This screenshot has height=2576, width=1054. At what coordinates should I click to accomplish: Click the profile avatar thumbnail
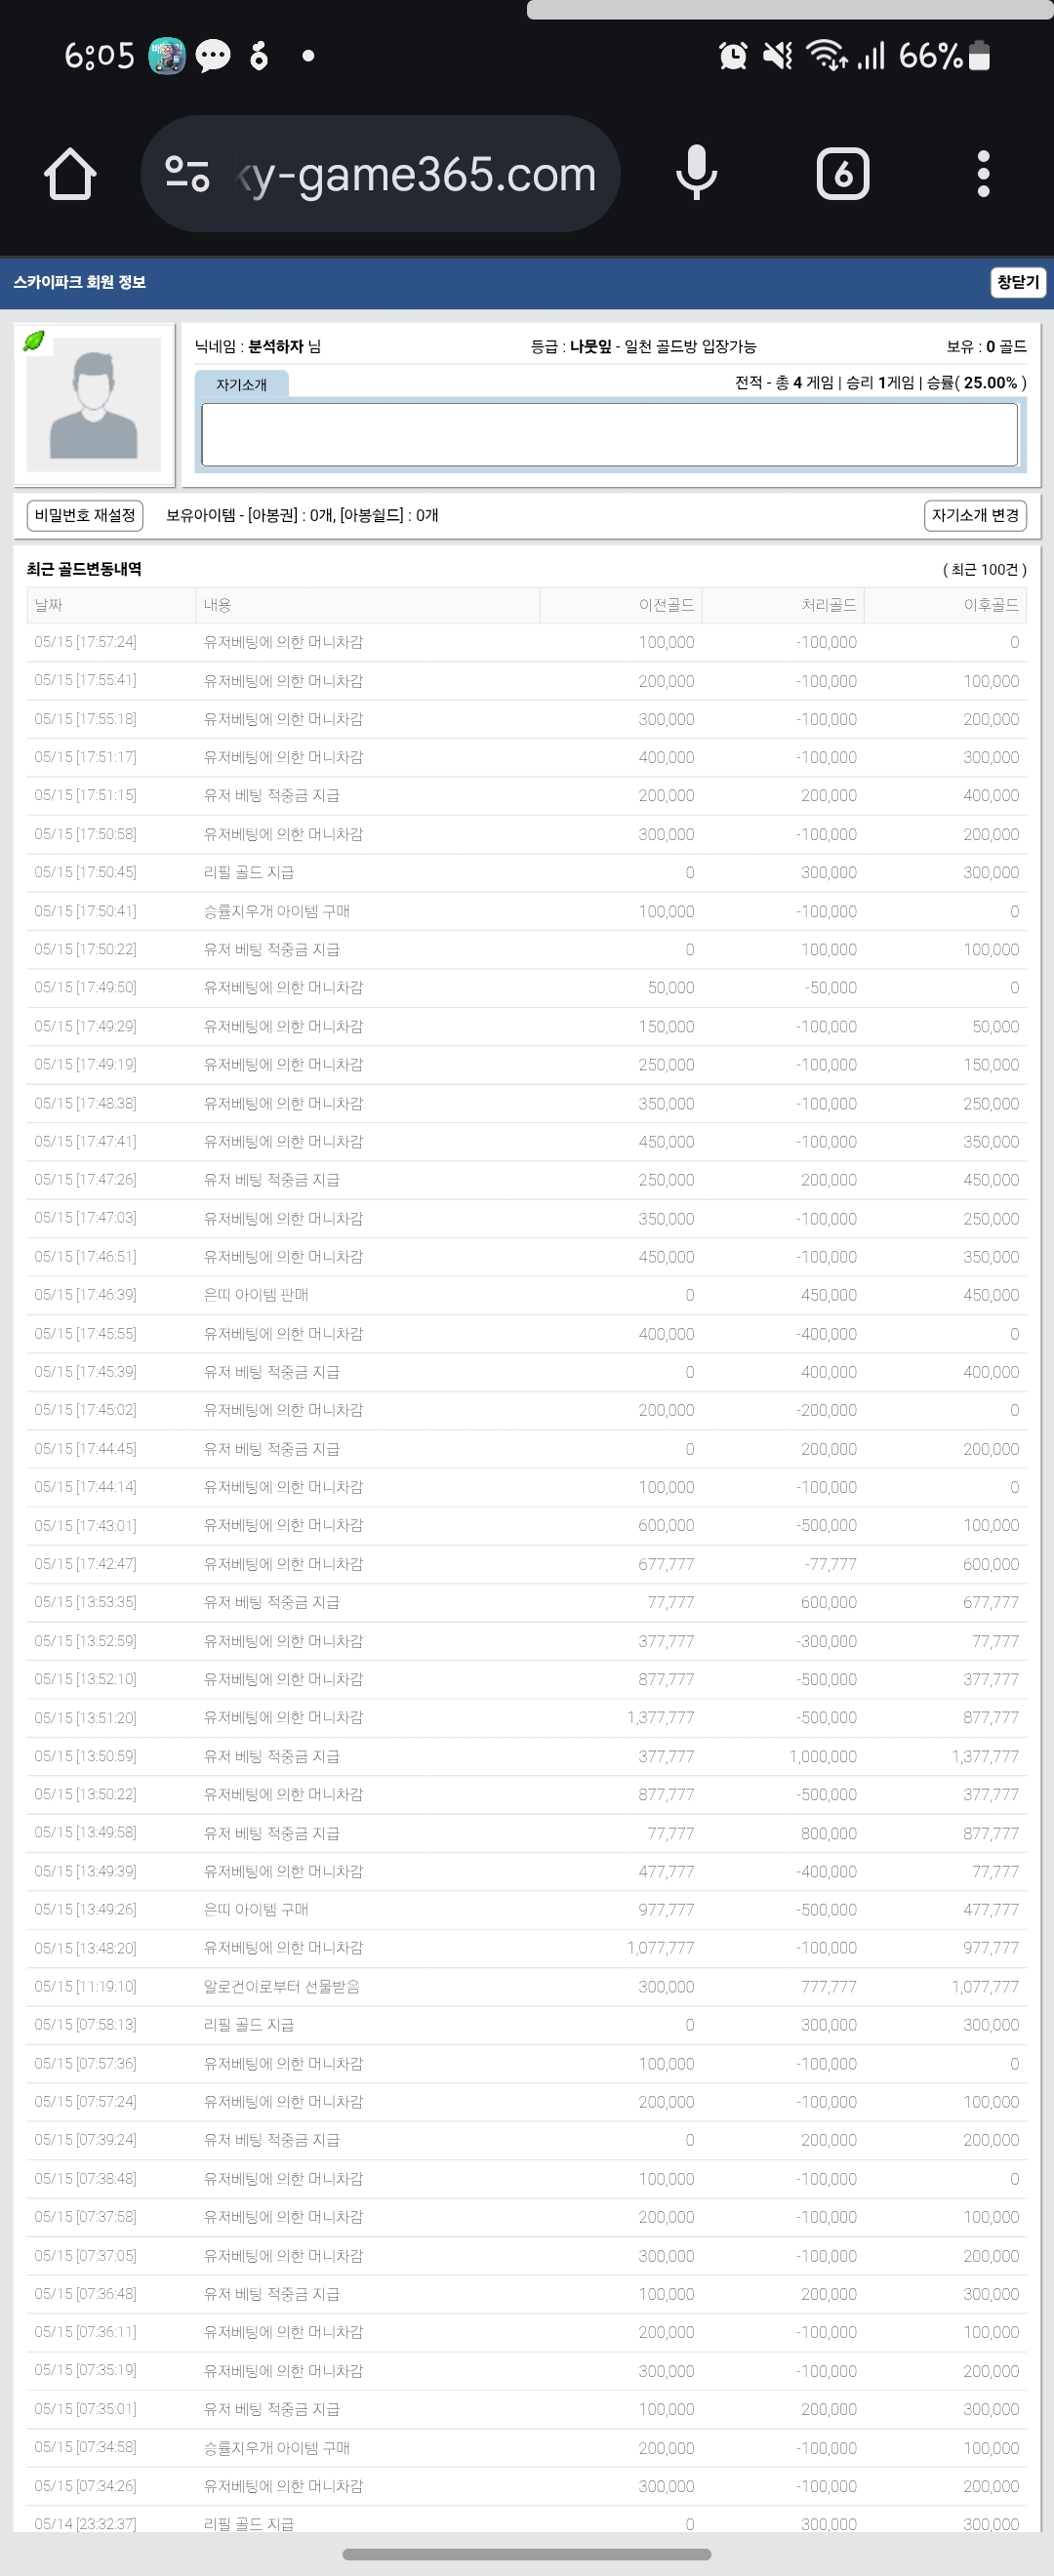click(93, 404)
